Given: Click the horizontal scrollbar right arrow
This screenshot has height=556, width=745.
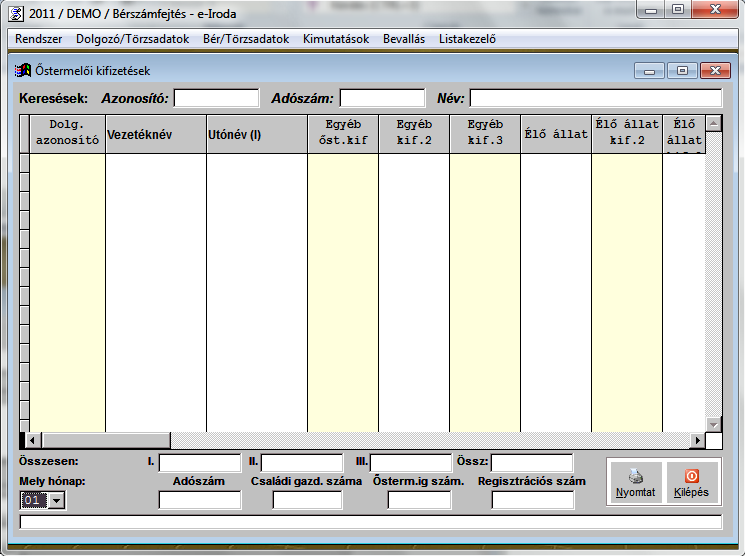Looking at the screenshot, I should pyautogui.click(x=697, y=441).
